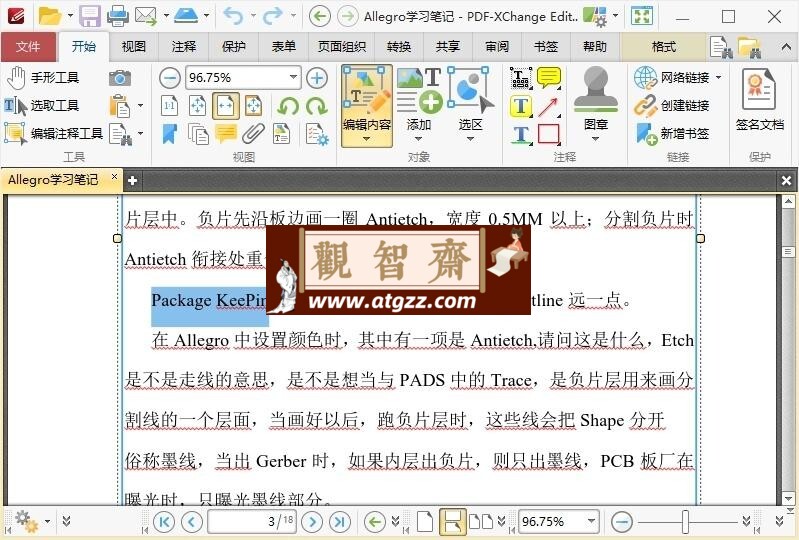Click Sign Document (签名文档)
The image size is (799, 540).
(x=759, y=100)
